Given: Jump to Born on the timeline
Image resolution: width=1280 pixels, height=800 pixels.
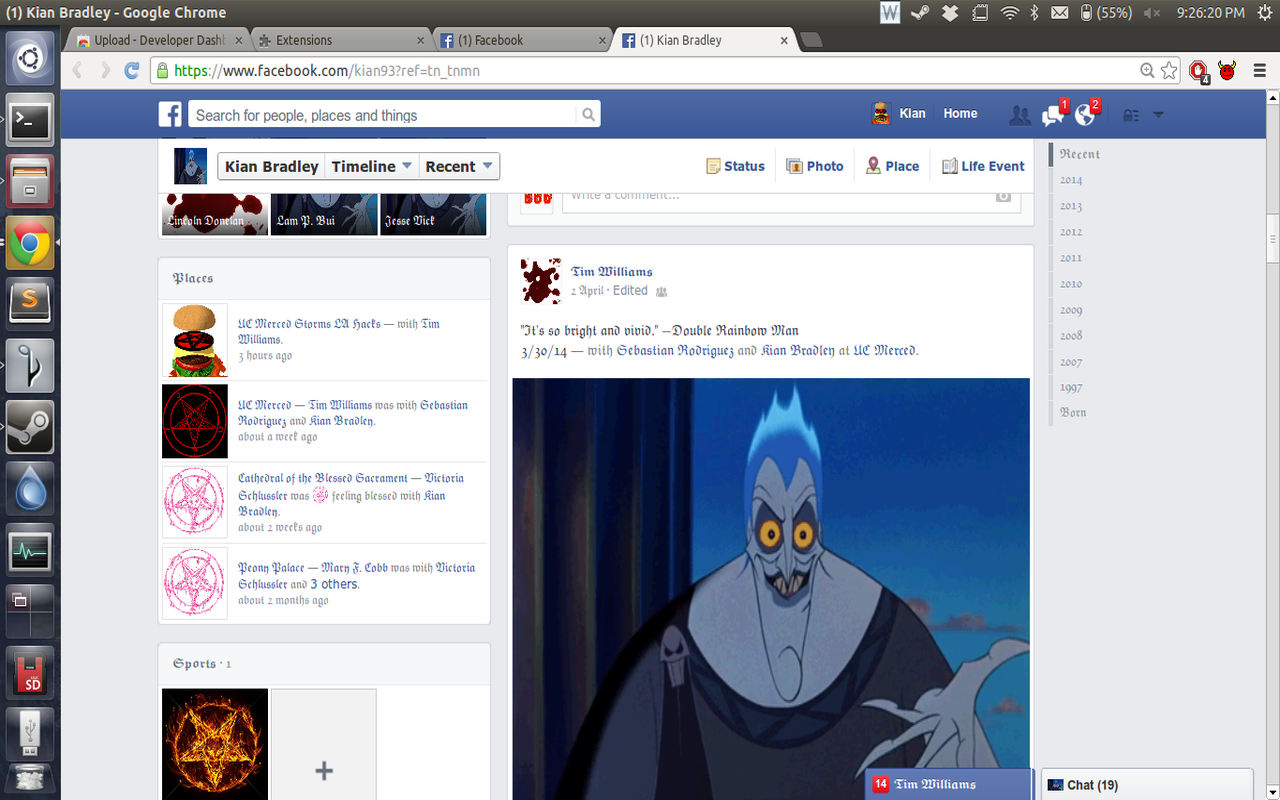Looking at the screenshot, I should pos(1073,412).
